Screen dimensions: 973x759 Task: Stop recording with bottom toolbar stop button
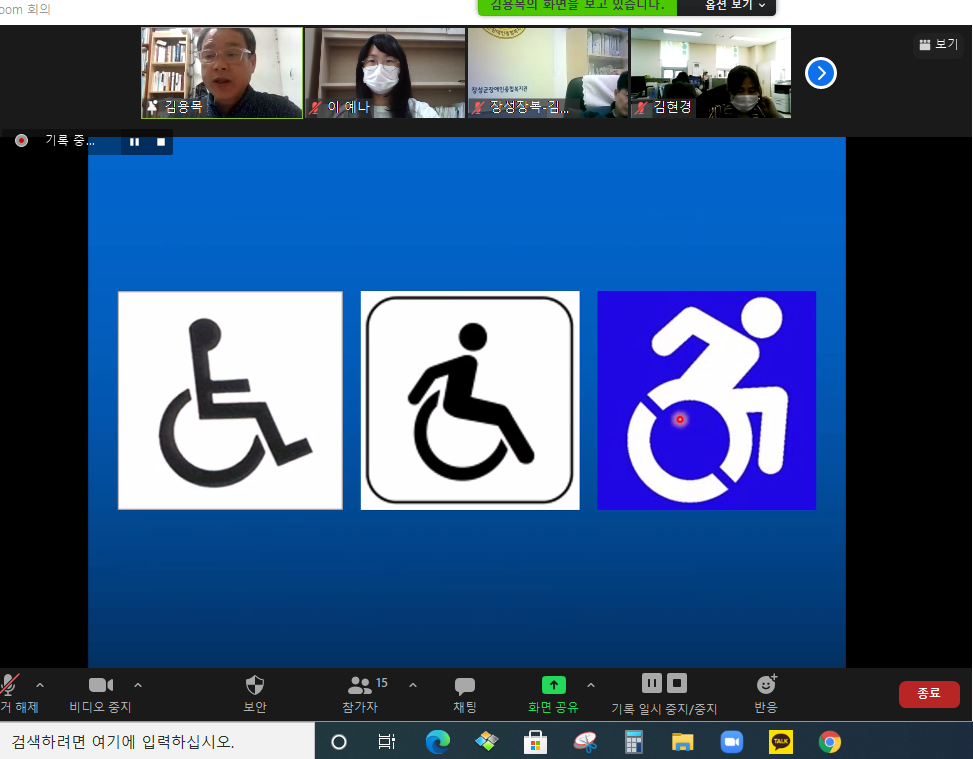pyautogui.click(x=677, y=683)
